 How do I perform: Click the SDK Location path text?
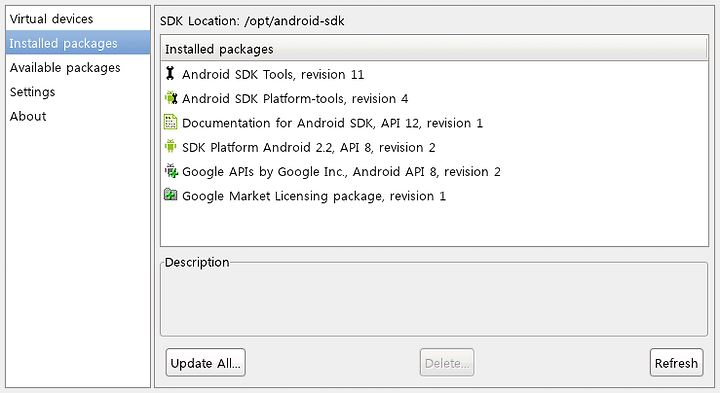click(x=294, y=21)
